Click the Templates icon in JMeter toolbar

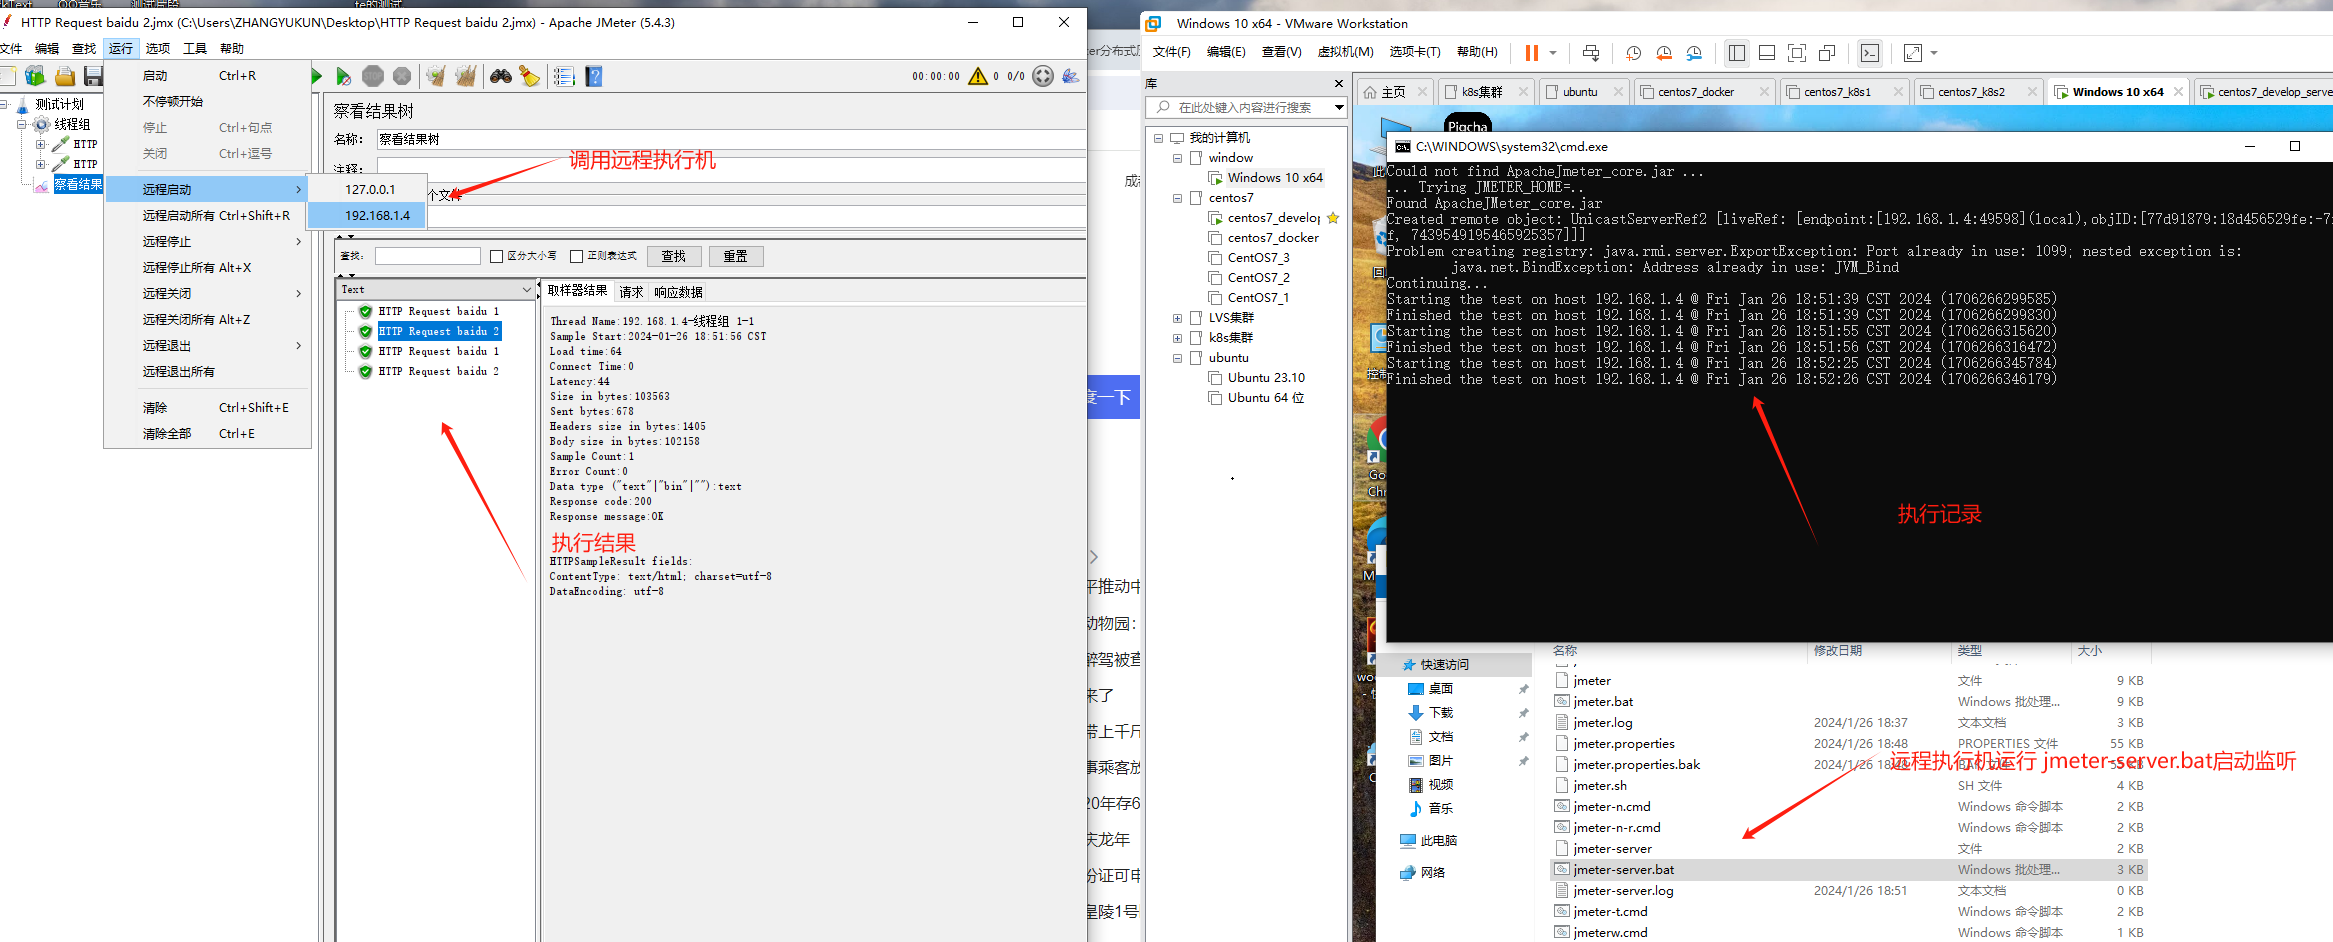tap(35, 76)
